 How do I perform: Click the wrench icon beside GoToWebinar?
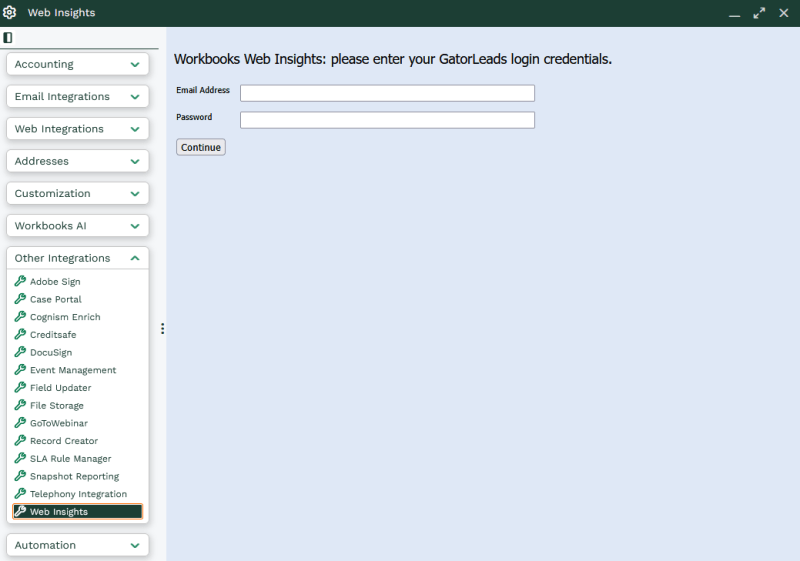coord(20,423)
